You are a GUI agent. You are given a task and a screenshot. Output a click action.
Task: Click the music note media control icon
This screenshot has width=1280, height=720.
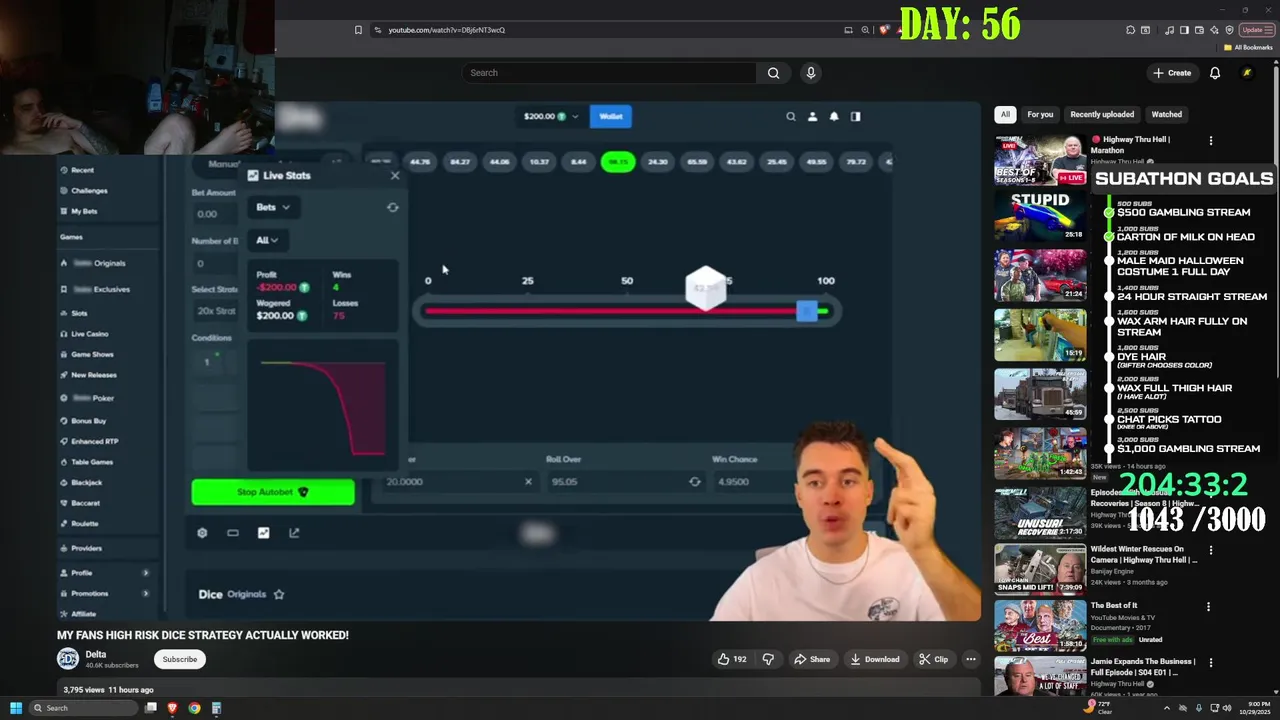click(x=1170, y=30)
